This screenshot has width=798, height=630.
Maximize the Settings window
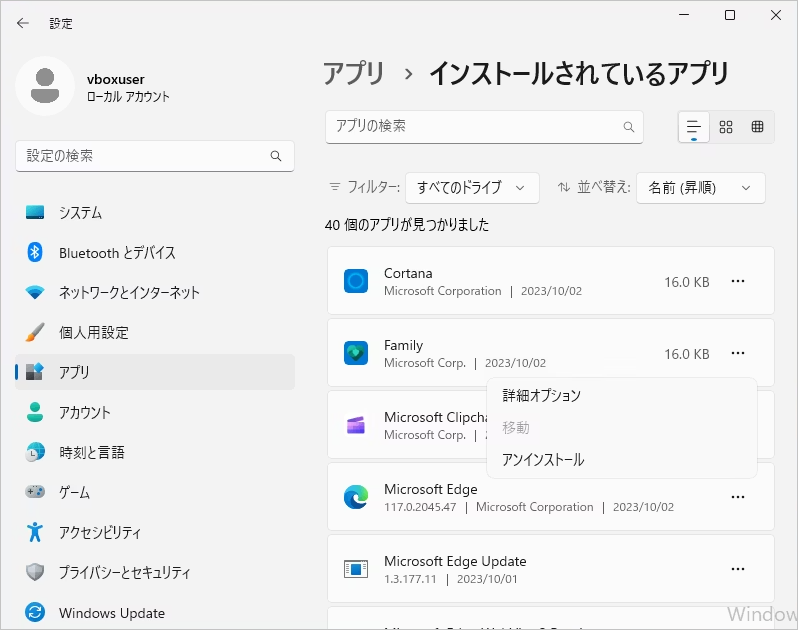[x=730, y=15]
